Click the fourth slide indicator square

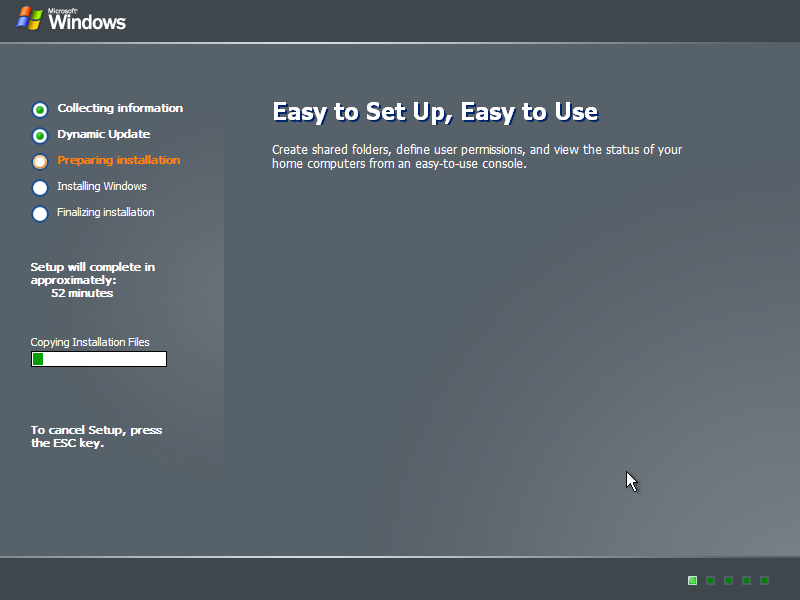746,581
